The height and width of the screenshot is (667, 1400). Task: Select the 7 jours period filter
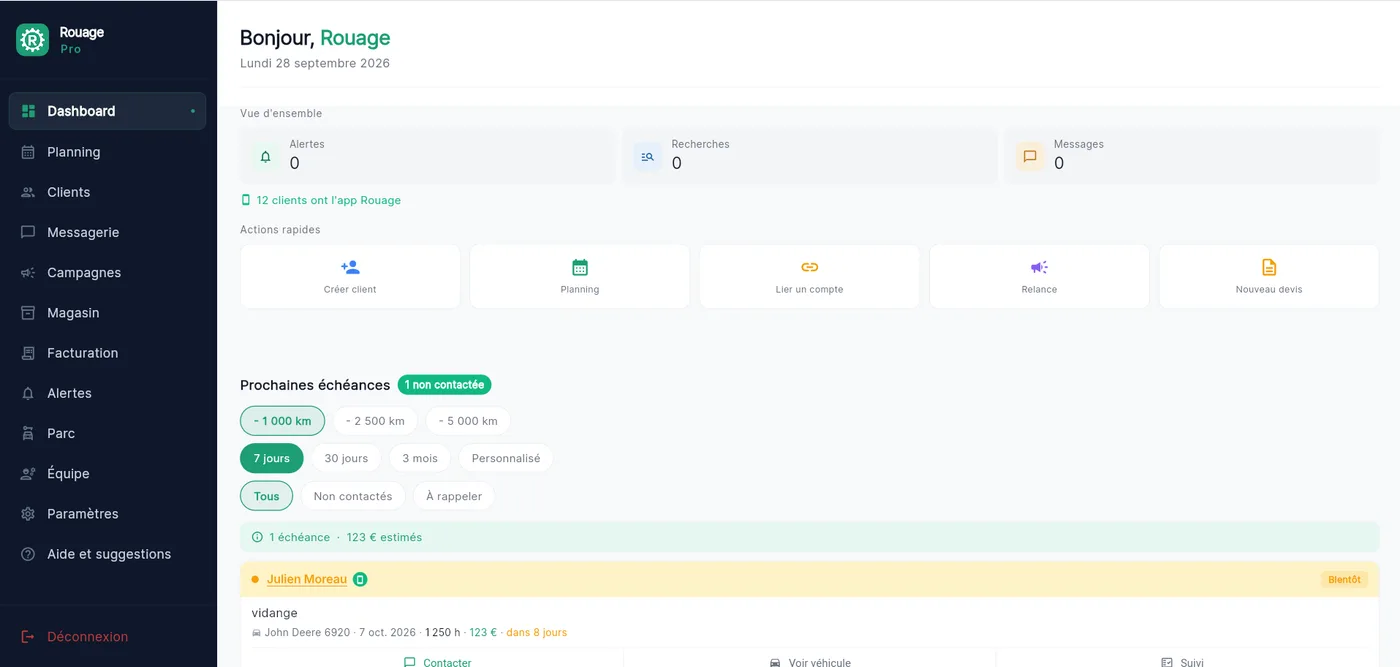271,458
